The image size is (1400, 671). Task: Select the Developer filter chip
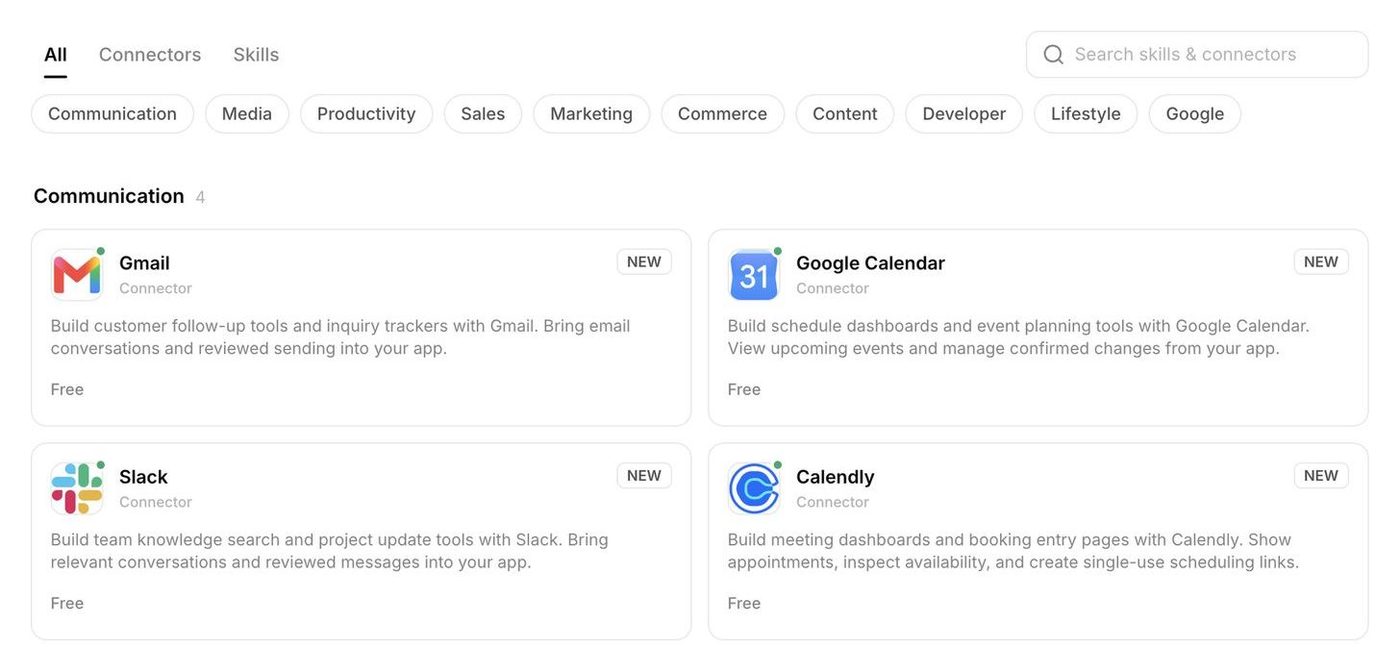[964, 114]
